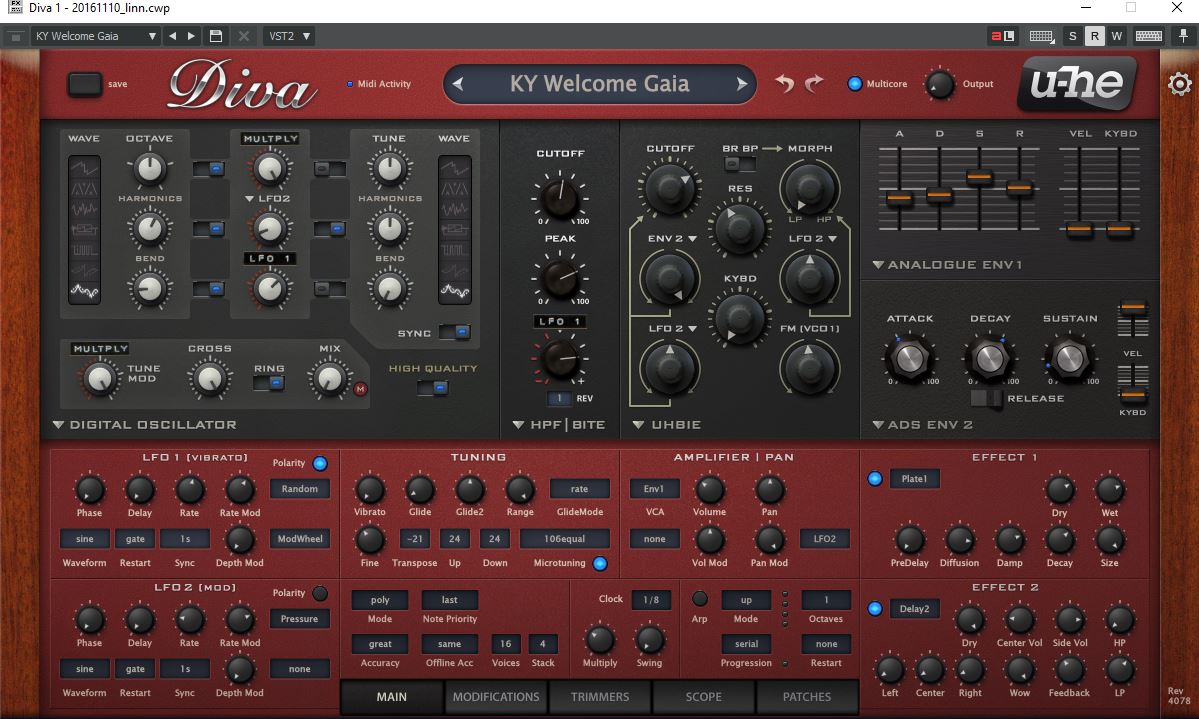Open Diva settings gear icon

pyautogui.click(x=1180, y=83)
